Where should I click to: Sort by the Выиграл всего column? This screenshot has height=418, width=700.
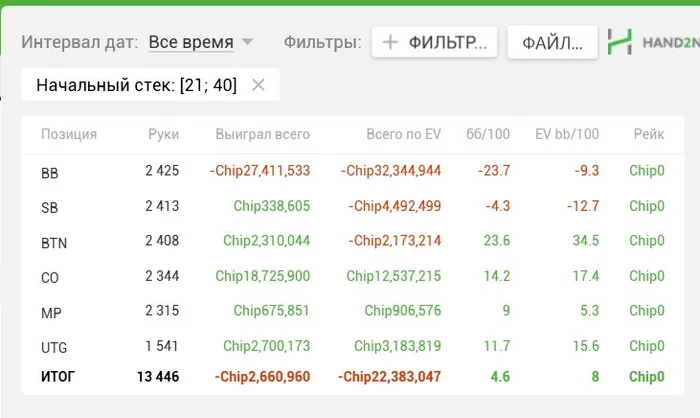[262, 134]
